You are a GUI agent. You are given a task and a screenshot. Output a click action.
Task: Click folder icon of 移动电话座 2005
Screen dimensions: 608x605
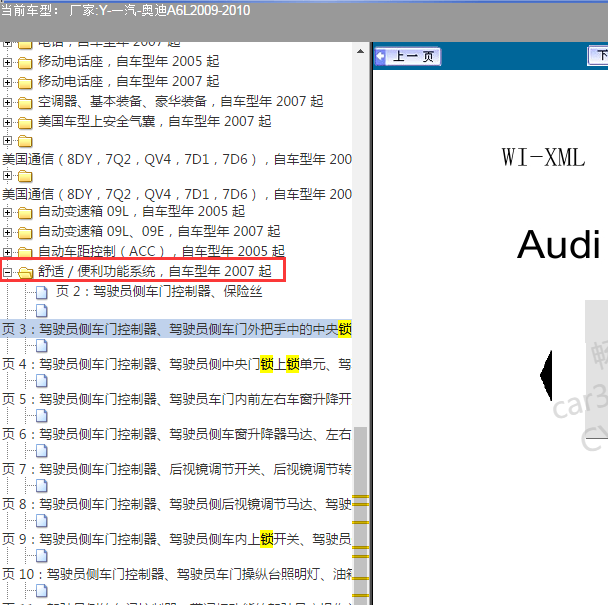(25, 62)
